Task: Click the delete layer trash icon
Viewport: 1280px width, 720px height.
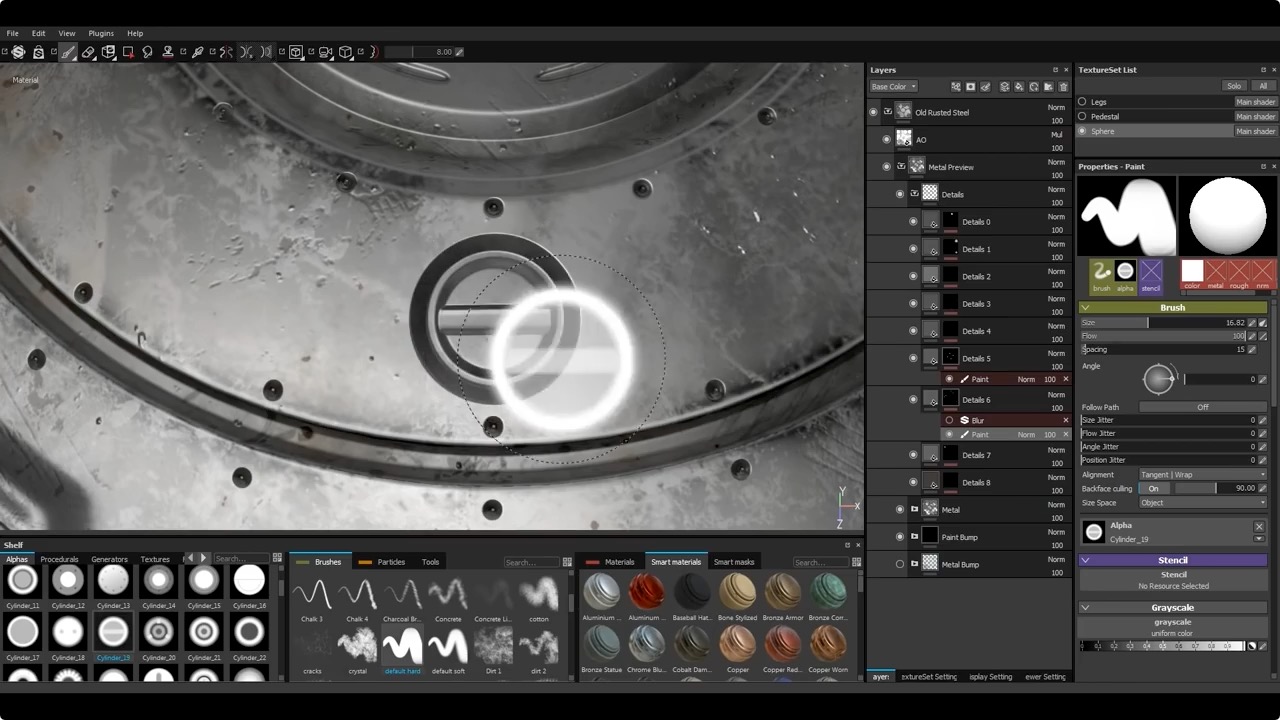Action: coord(1063,87)
